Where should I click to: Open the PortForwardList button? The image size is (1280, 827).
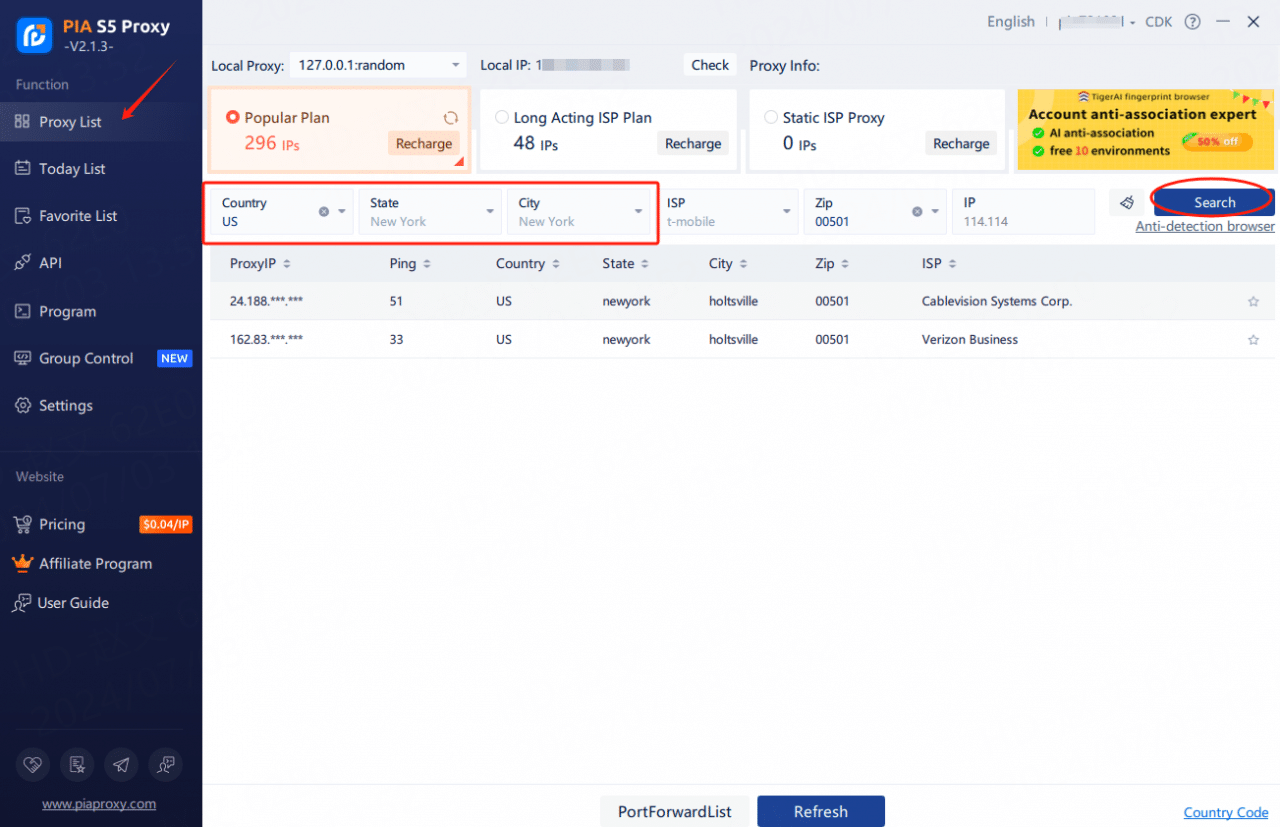[x=675, y=812]
